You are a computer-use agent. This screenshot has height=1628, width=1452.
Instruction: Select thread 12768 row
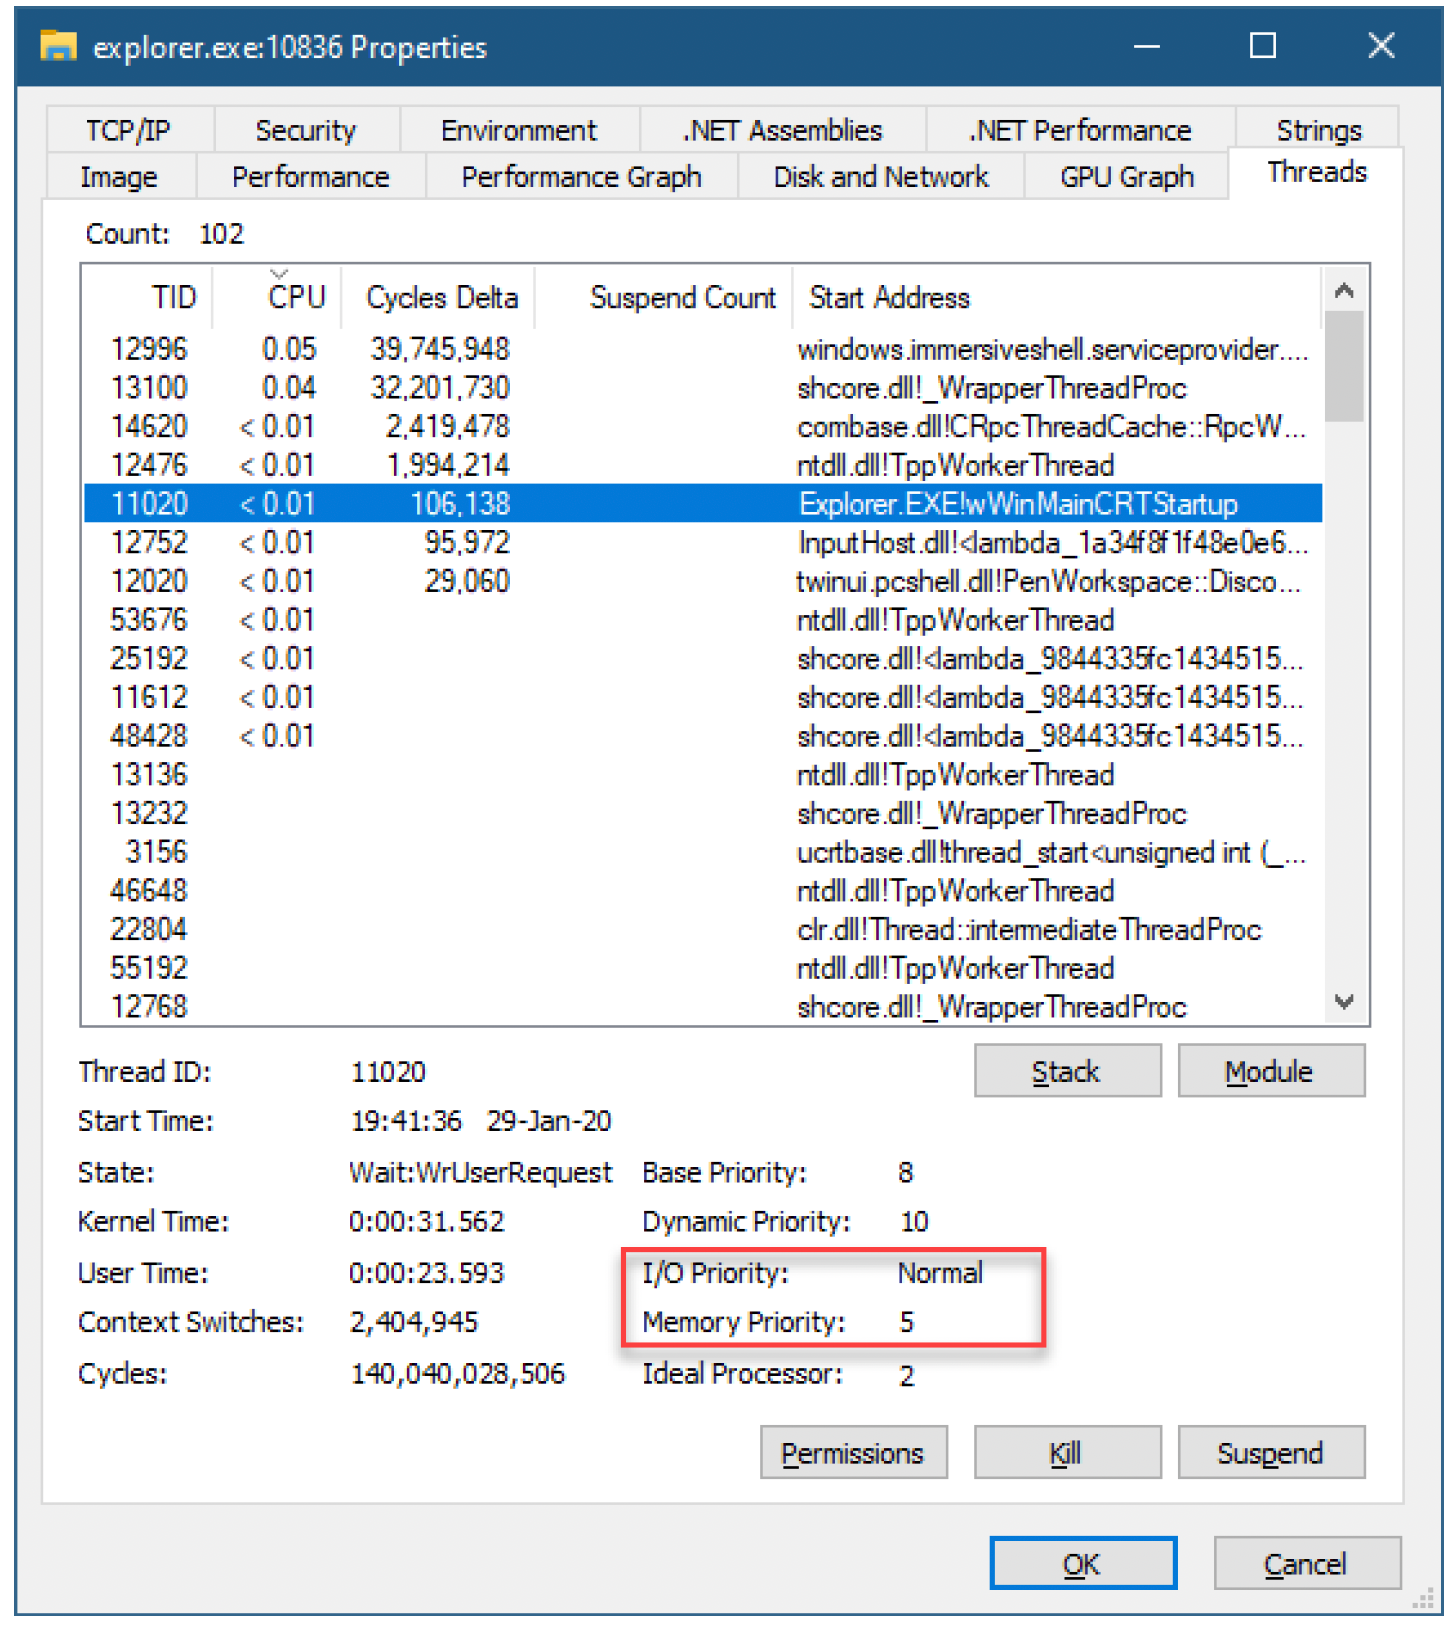[x=703, y=1006]
